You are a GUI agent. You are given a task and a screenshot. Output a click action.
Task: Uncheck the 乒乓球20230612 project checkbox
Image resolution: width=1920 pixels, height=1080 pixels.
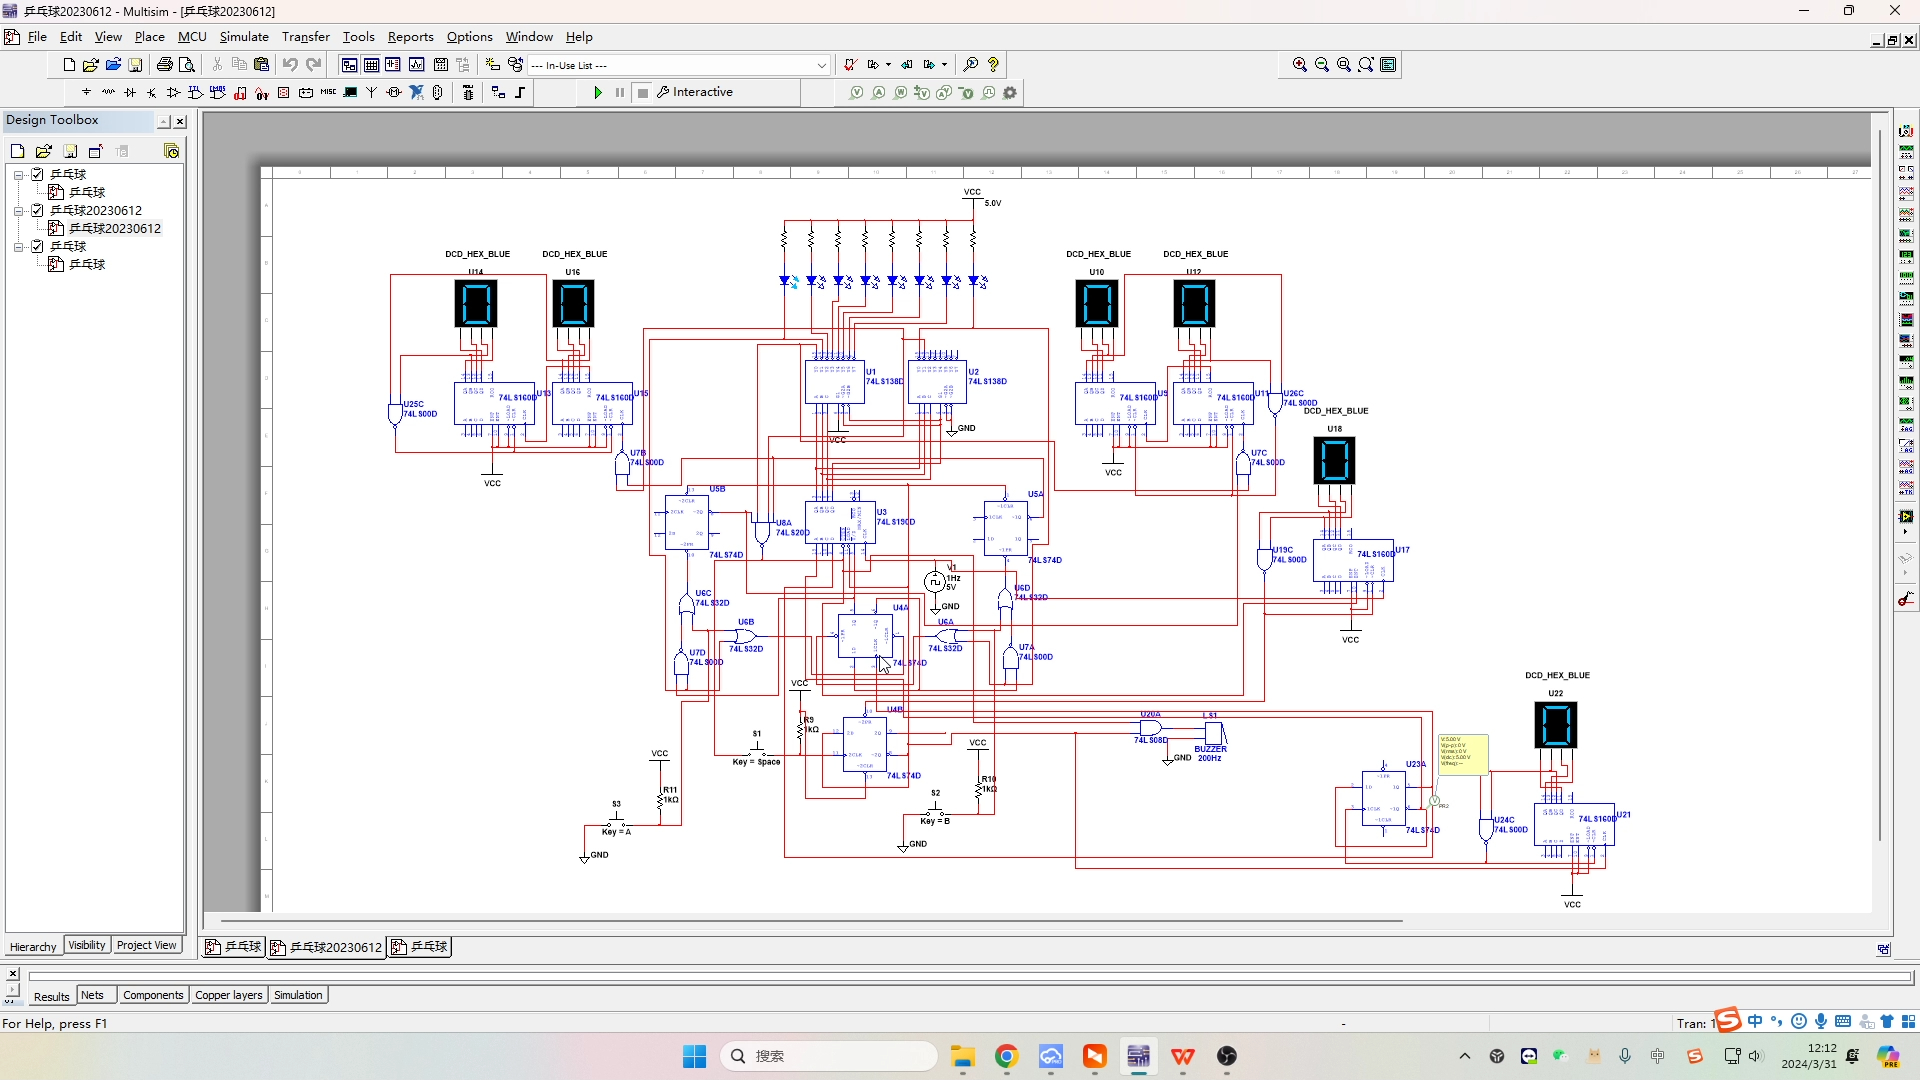coord(37,210)
